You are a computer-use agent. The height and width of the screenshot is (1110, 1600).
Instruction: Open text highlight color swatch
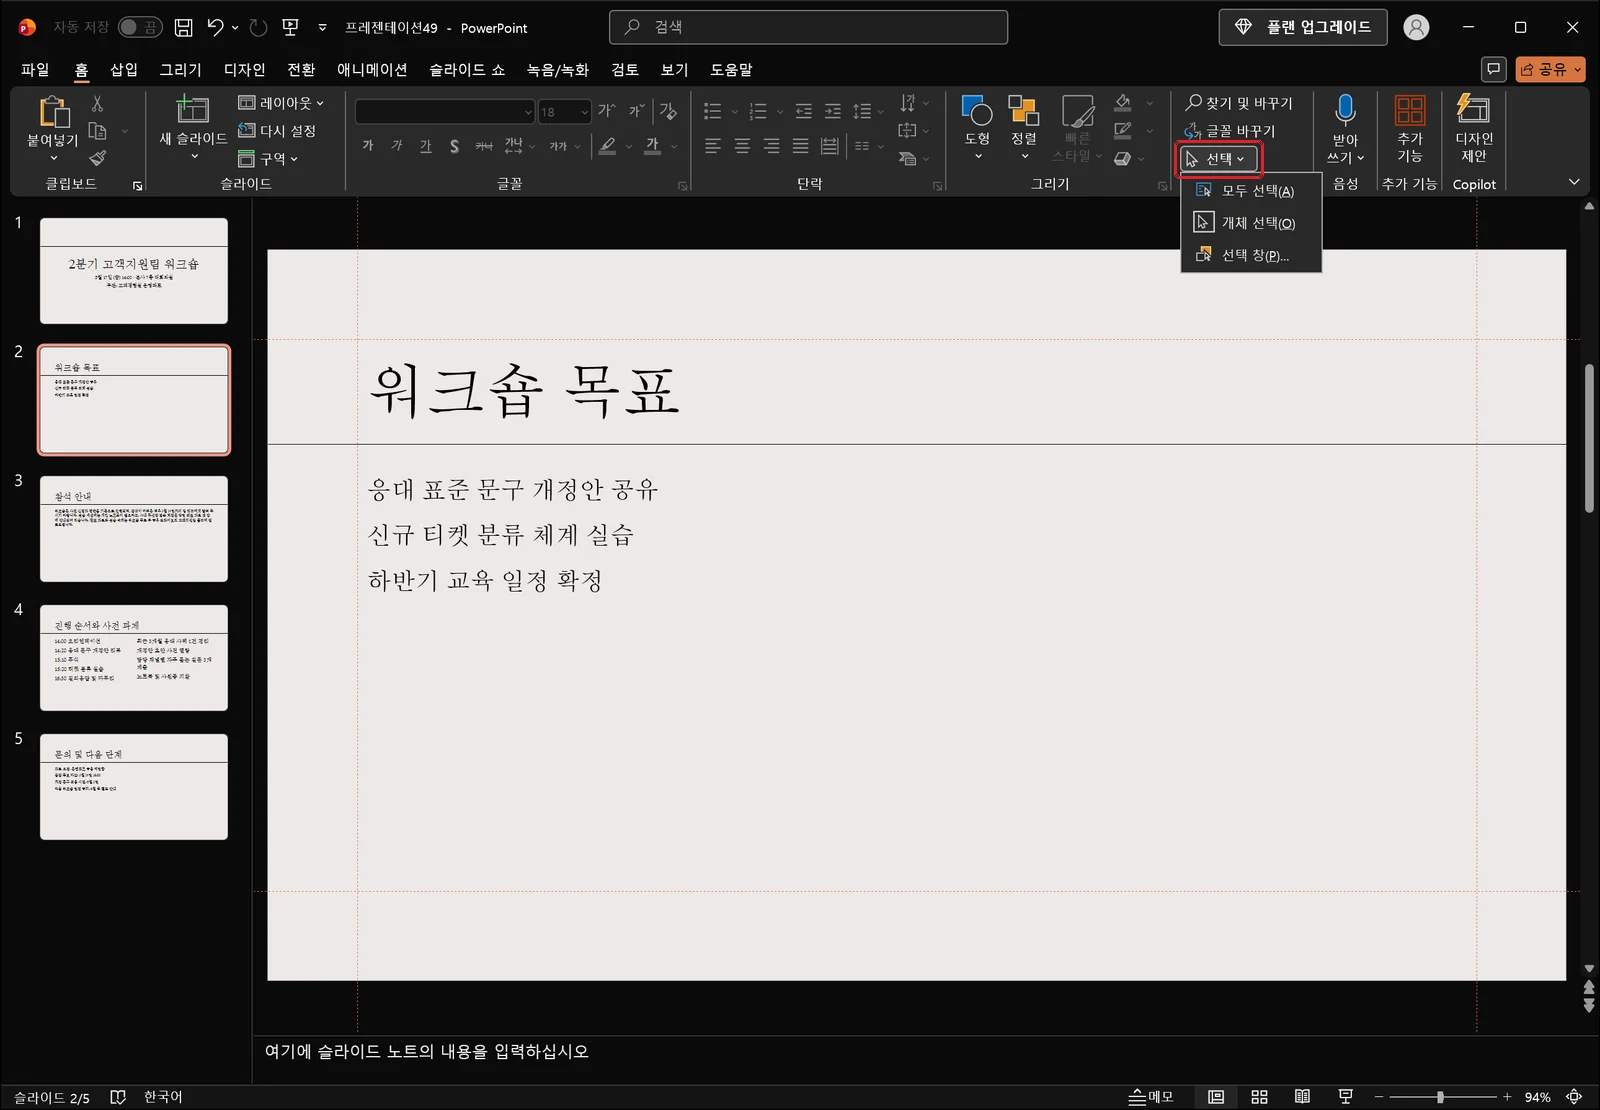tap(607, 146)
